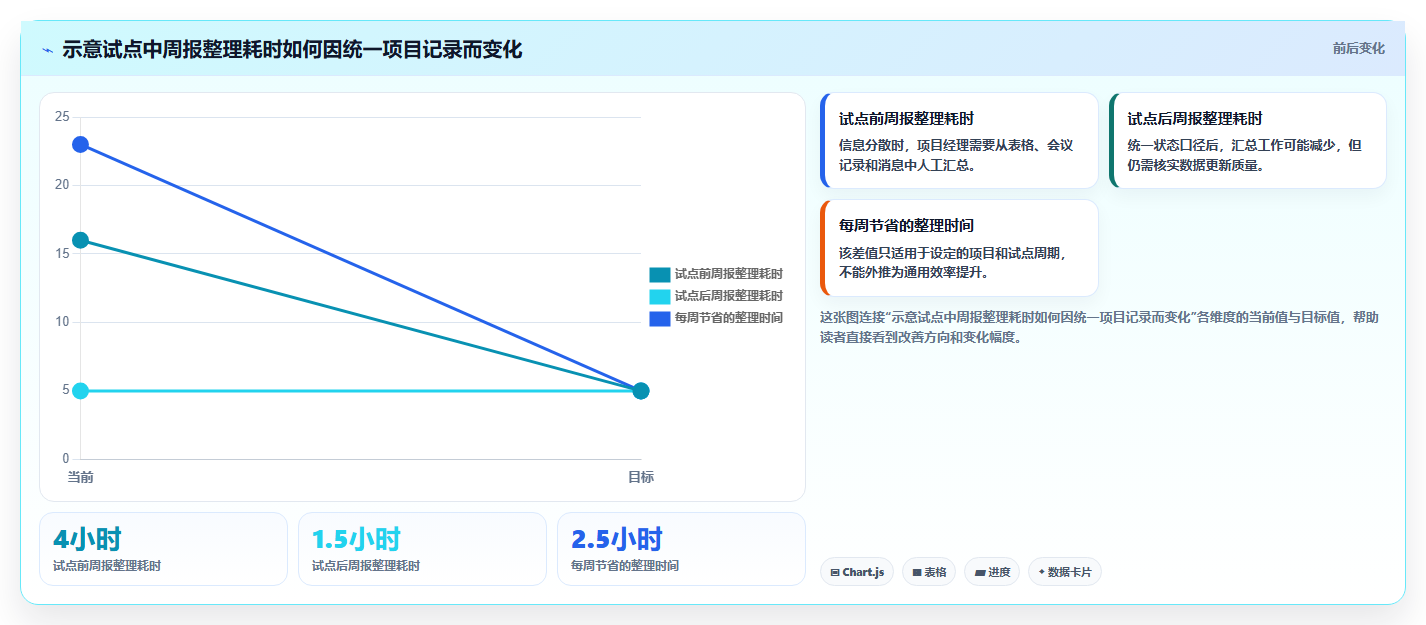Screen dimensions: 1426x625
Task: Click legend label 每周节省的整理时间
Action: 728,318
